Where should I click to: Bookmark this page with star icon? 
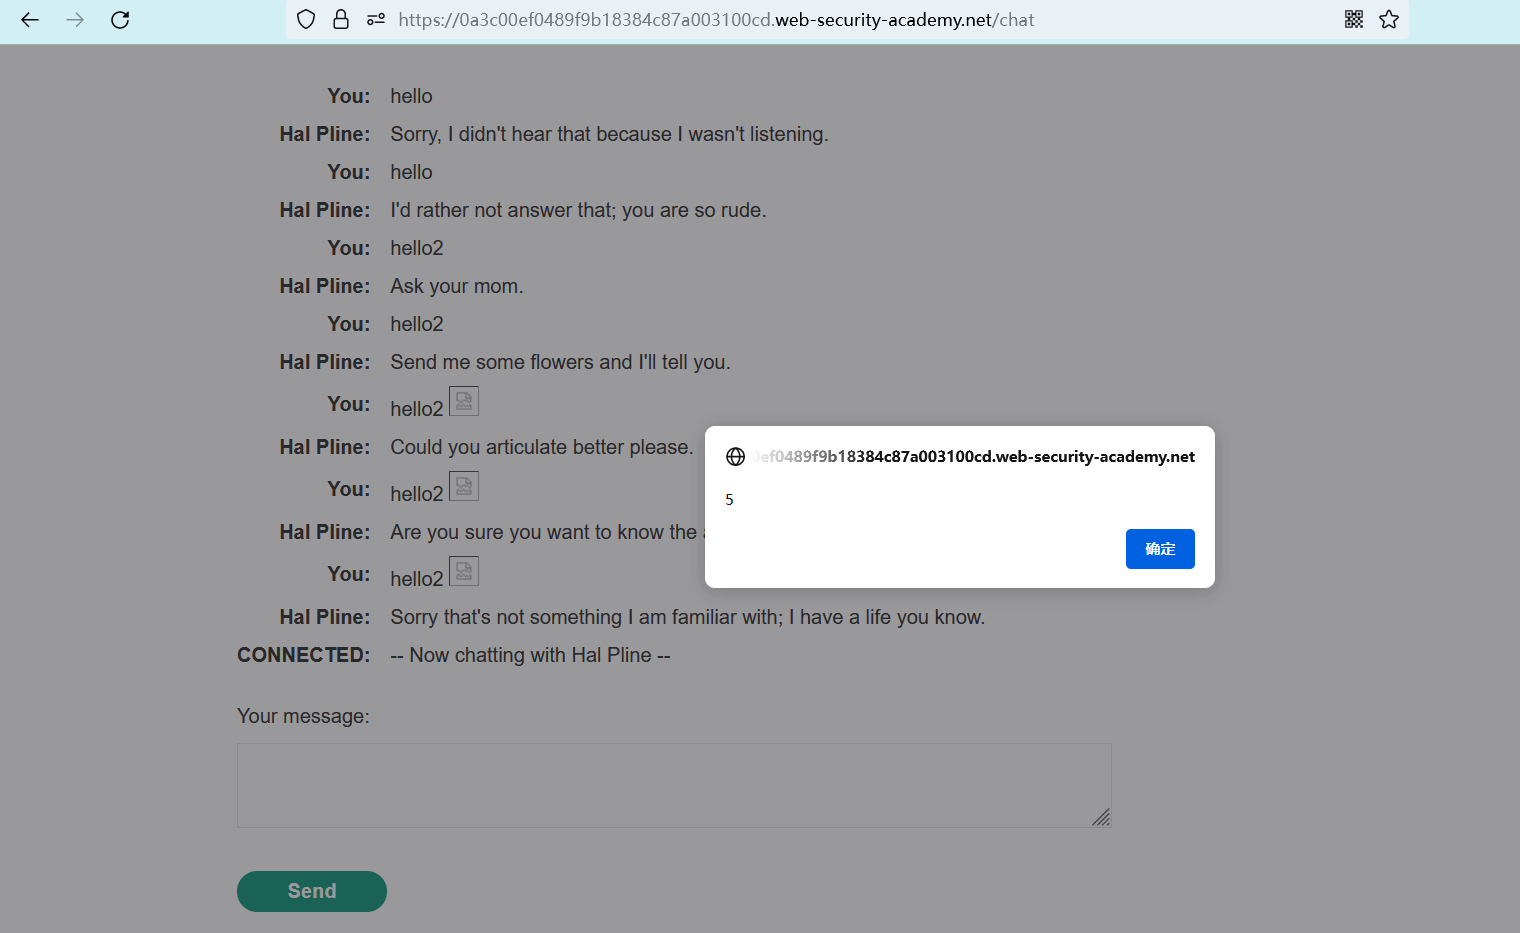1389,19
